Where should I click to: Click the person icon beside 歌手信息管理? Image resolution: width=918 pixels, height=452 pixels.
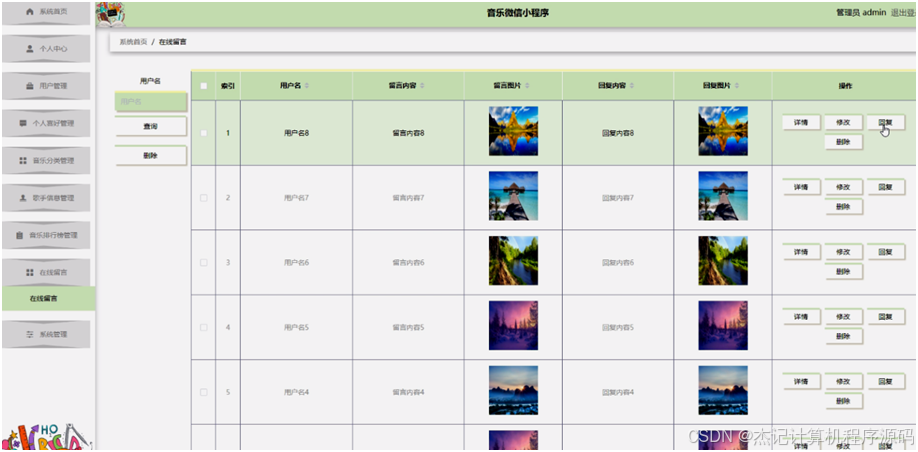click(x=23, y=198)
